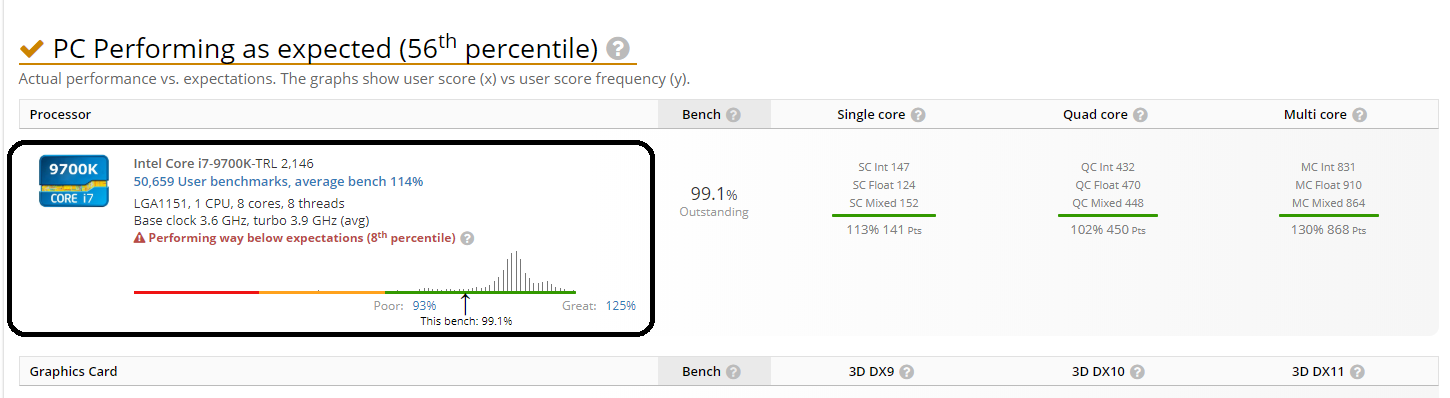Click the 9700K Core i7 processor image

pos(73,181)
